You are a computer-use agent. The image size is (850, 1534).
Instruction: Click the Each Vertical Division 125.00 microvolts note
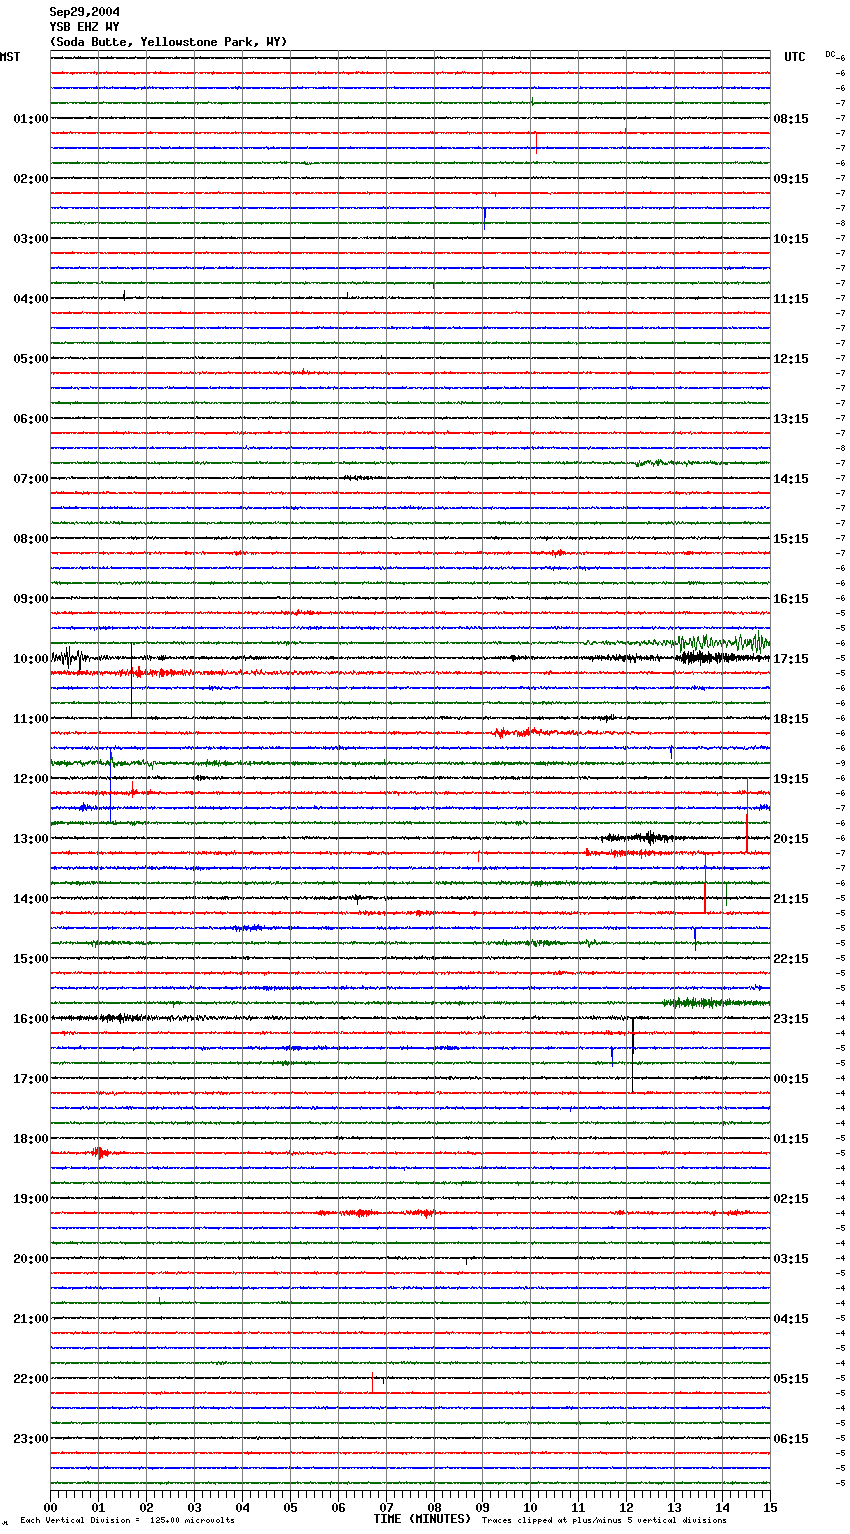pos(127,1521)
